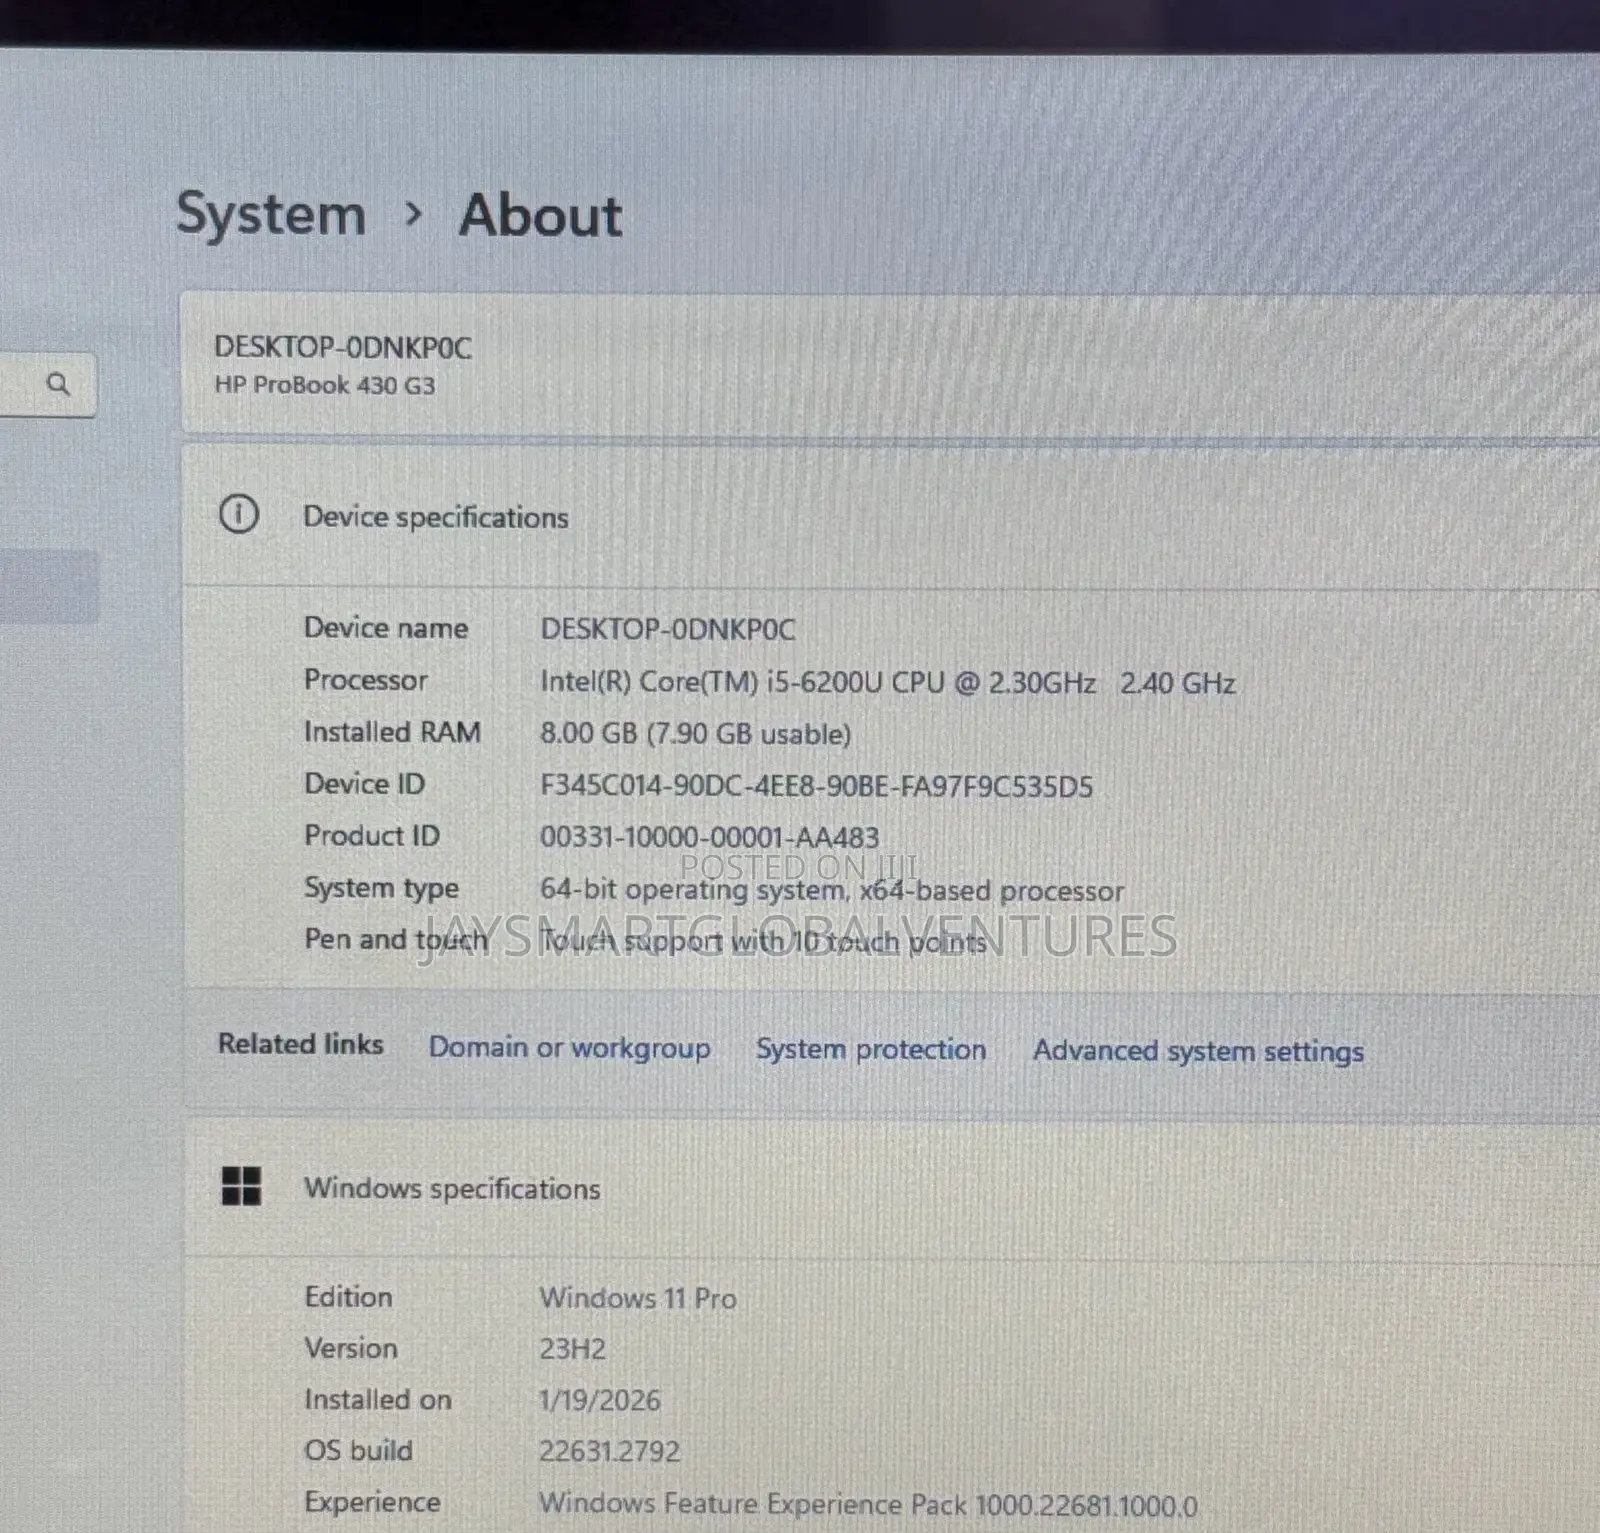
Task: Select the Version value 23H2
Action: [x=573, y=1349]
